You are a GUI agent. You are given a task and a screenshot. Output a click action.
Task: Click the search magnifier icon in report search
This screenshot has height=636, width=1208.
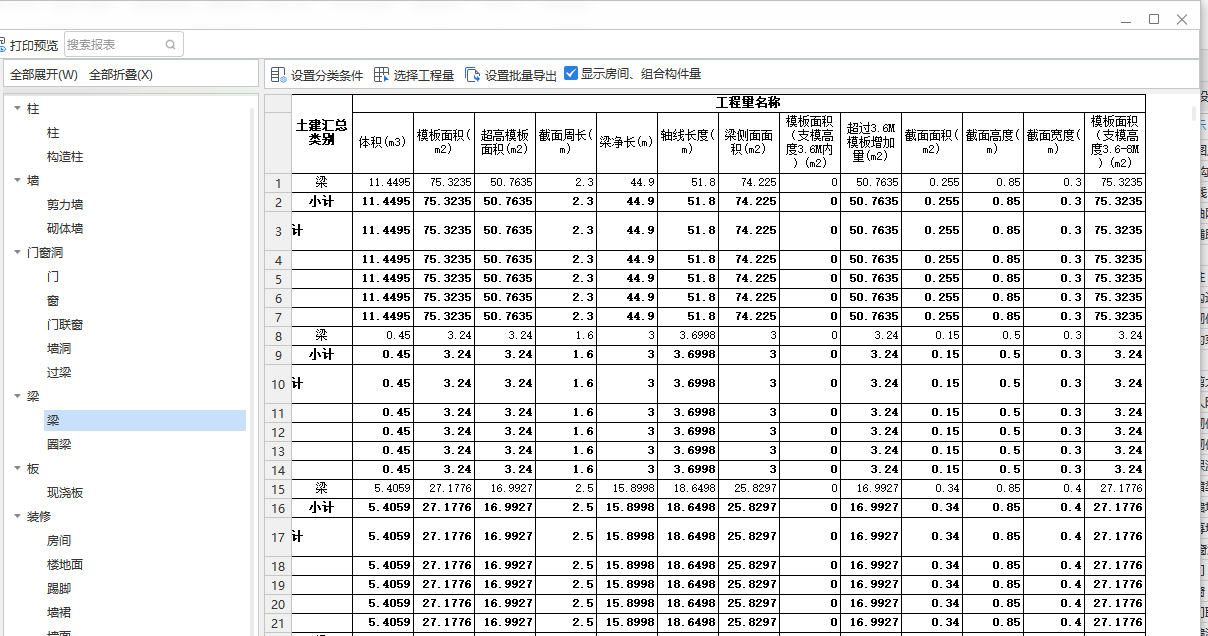pyautogui.click(x=171, y=45)
